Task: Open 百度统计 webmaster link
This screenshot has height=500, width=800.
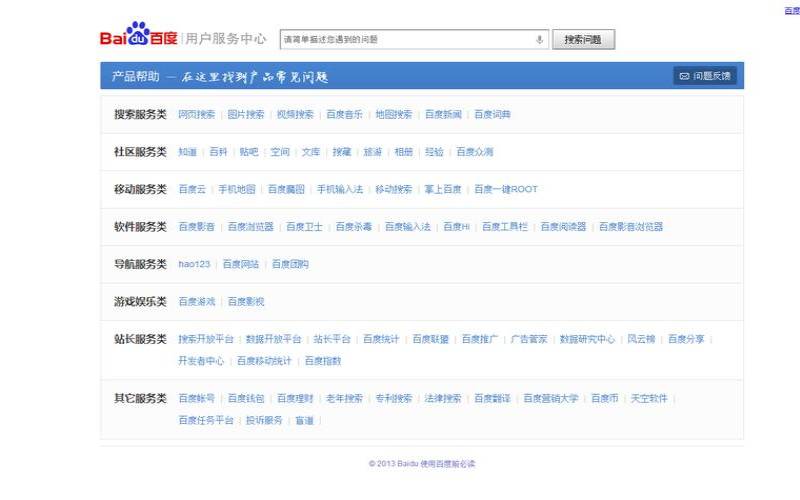Action: (x=381, y=339)
